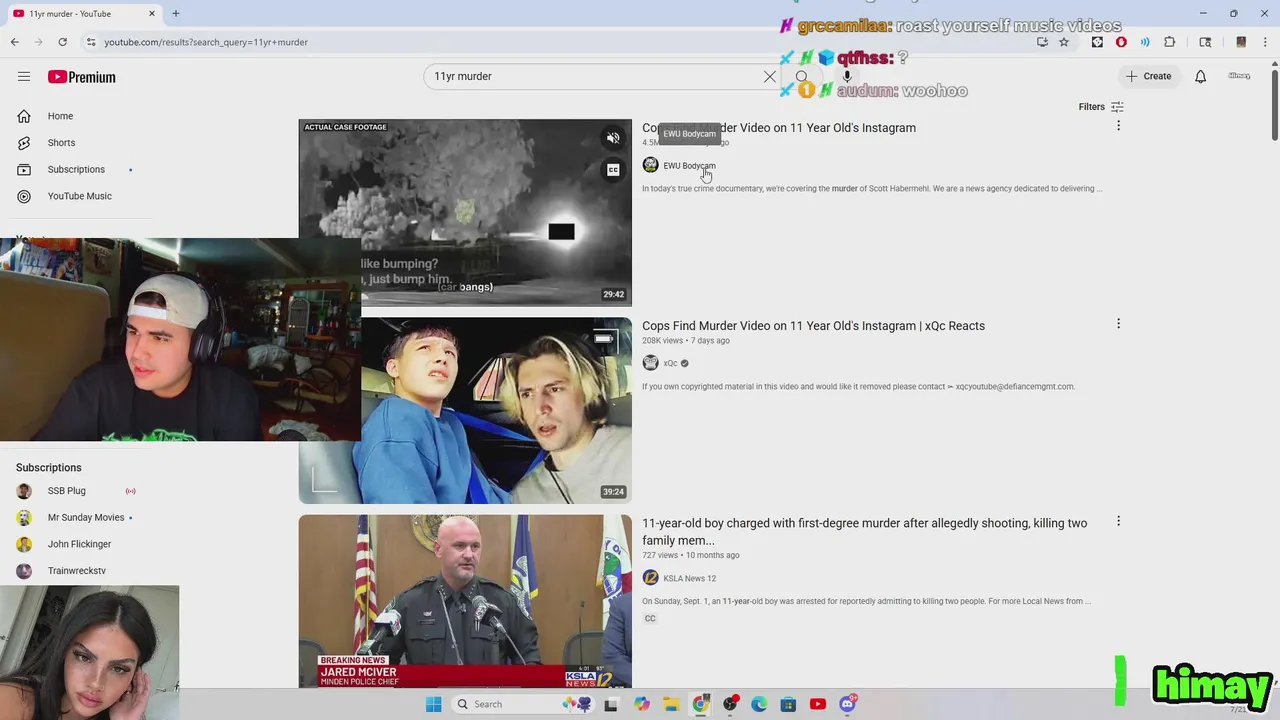Open the KSLA News 12 channel avatar
This screenshot has height=720, width=1280.
click(x=650, y=578)
